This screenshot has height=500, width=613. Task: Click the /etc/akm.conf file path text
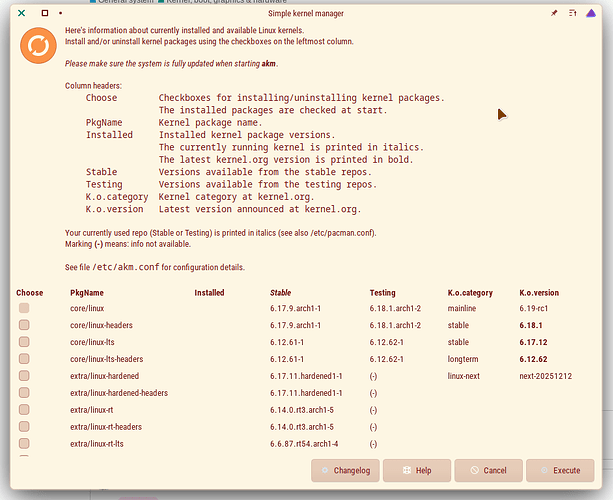[x=126, y=267]
